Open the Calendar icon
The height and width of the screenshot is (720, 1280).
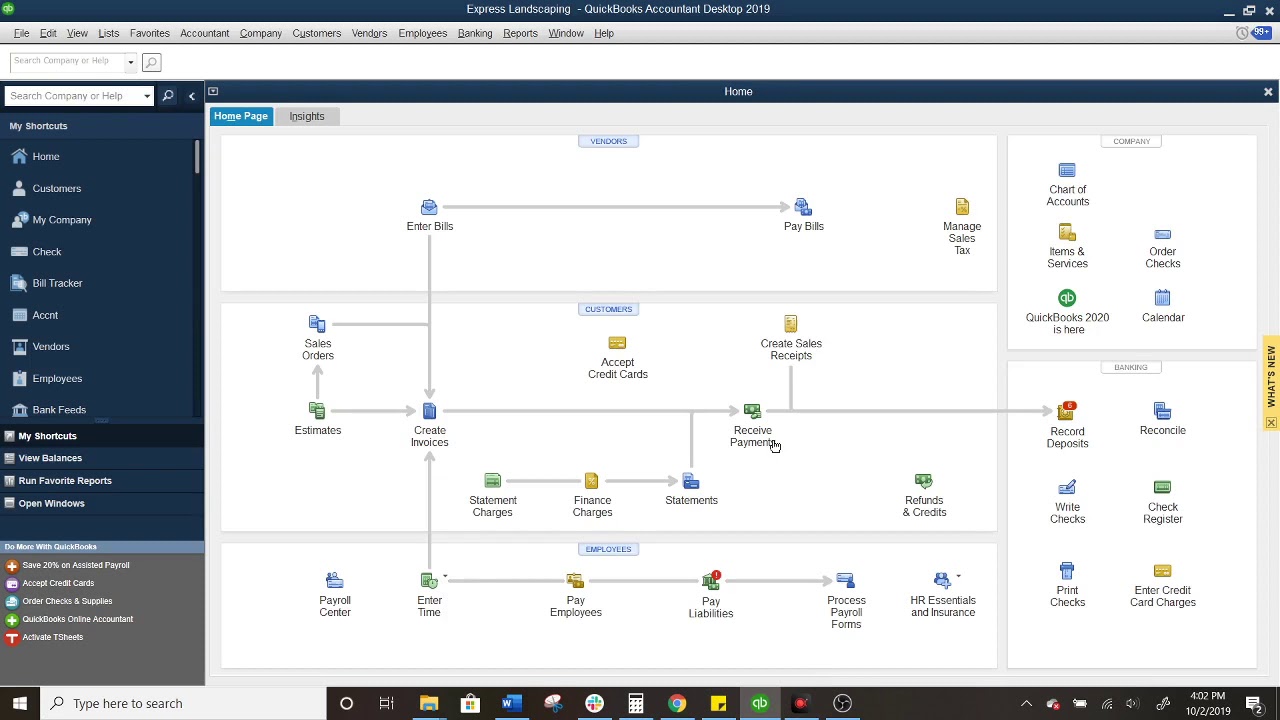tap(1162, 298)
